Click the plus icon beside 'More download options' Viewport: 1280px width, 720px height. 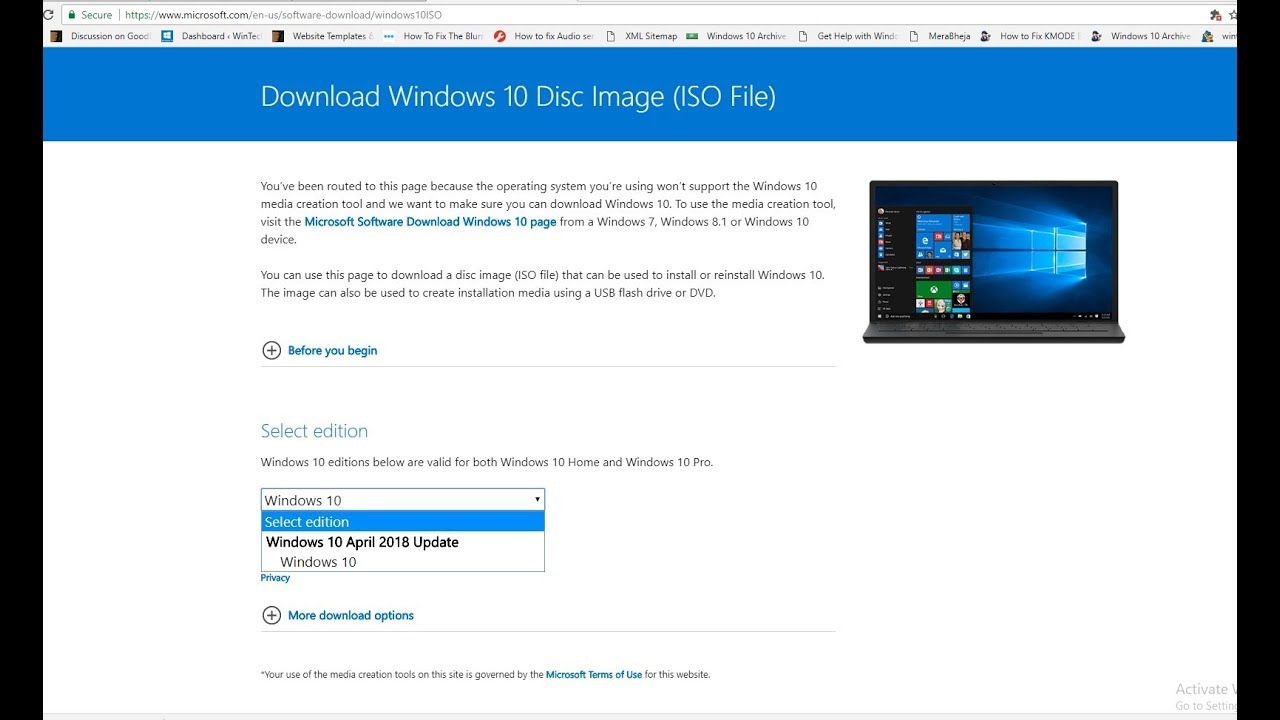tap(271, 615)
